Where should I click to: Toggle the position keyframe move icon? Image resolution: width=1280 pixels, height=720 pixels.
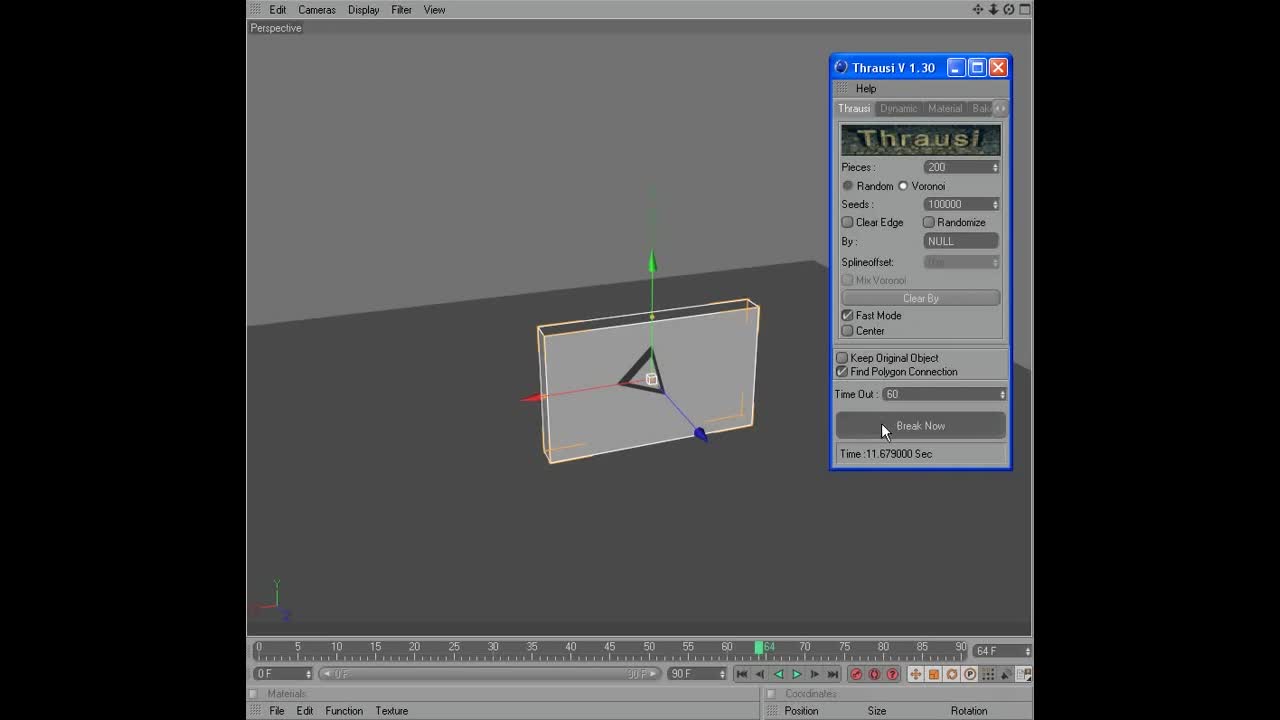[915, 674]
